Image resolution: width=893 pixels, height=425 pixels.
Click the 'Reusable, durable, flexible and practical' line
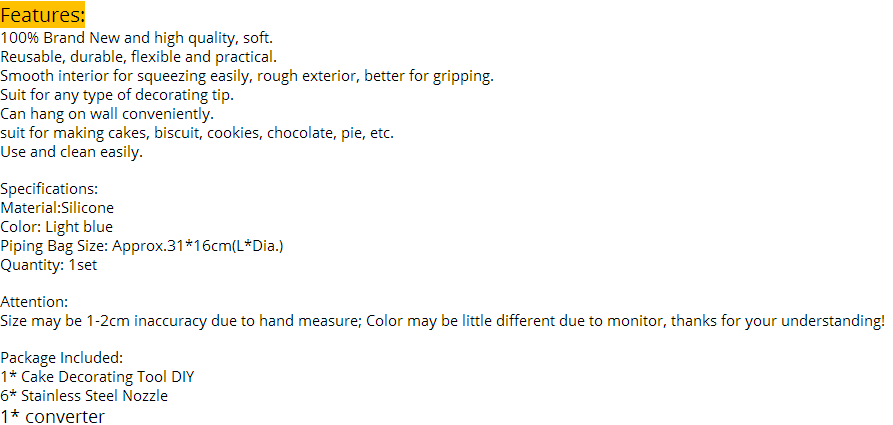[138, 57]
